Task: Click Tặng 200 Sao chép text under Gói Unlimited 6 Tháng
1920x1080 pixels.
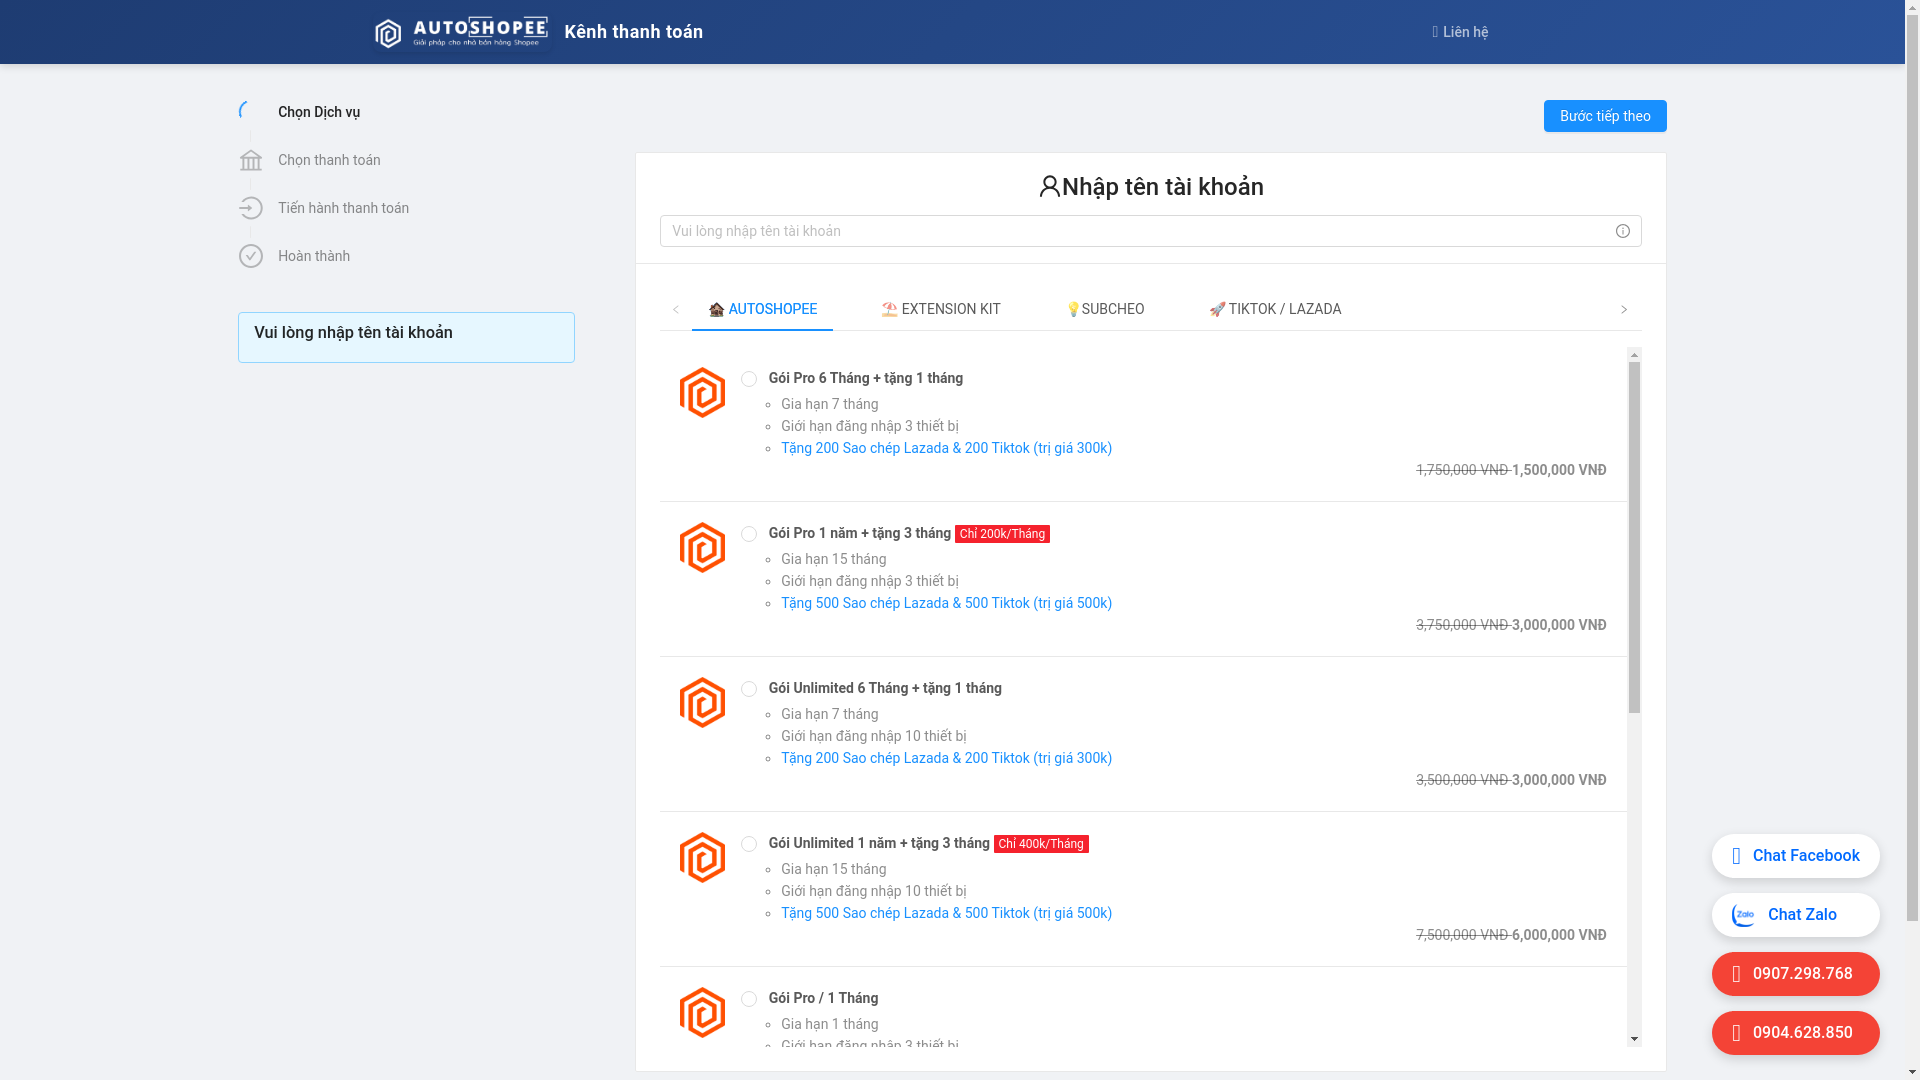Action: click(946, 758)
